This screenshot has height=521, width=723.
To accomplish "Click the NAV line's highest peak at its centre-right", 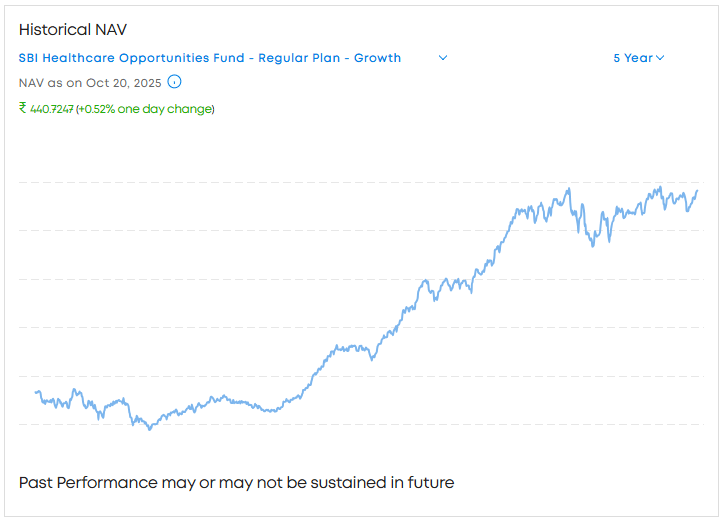I will point(569,188).
